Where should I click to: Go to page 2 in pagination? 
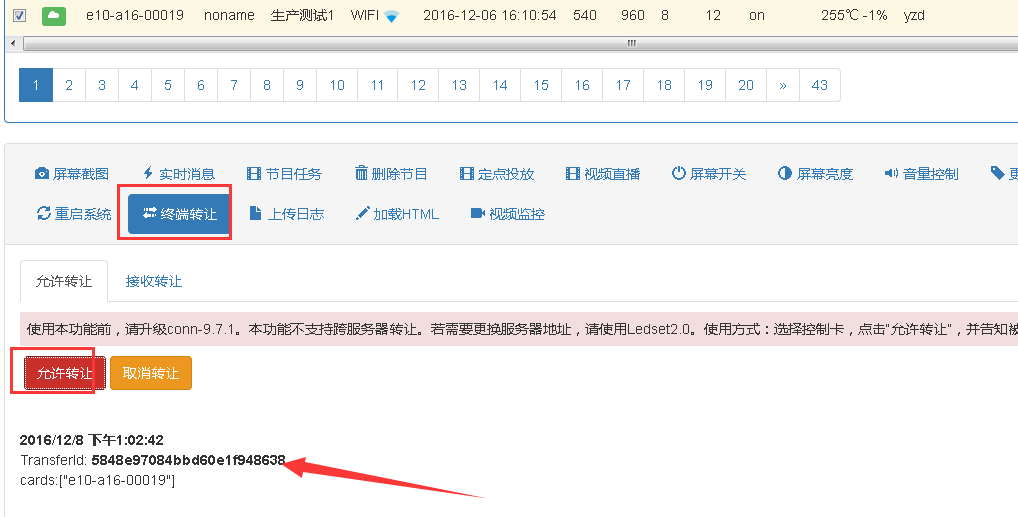click(x=69, y=85)
